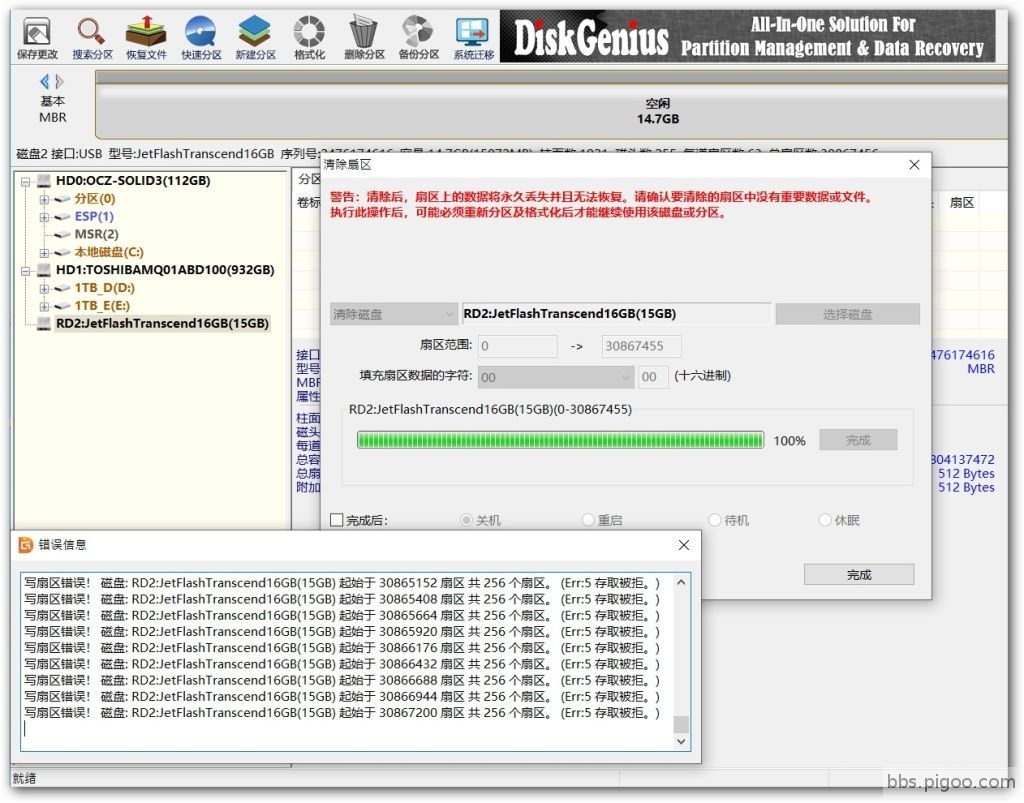Expand the 1TB_E(E:) partition node

[x=44, y=306]
